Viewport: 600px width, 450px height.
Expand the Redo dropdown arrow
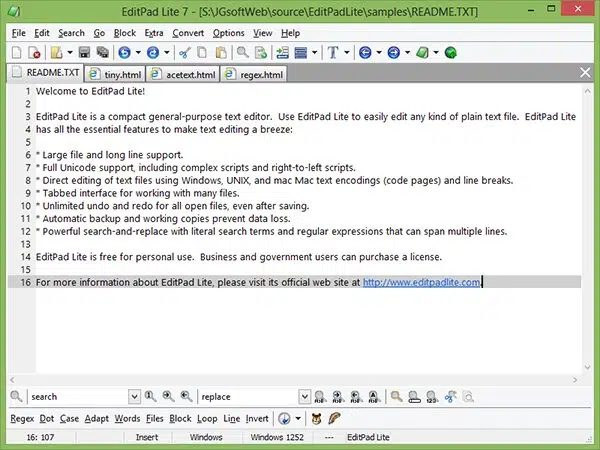(167, 52)
